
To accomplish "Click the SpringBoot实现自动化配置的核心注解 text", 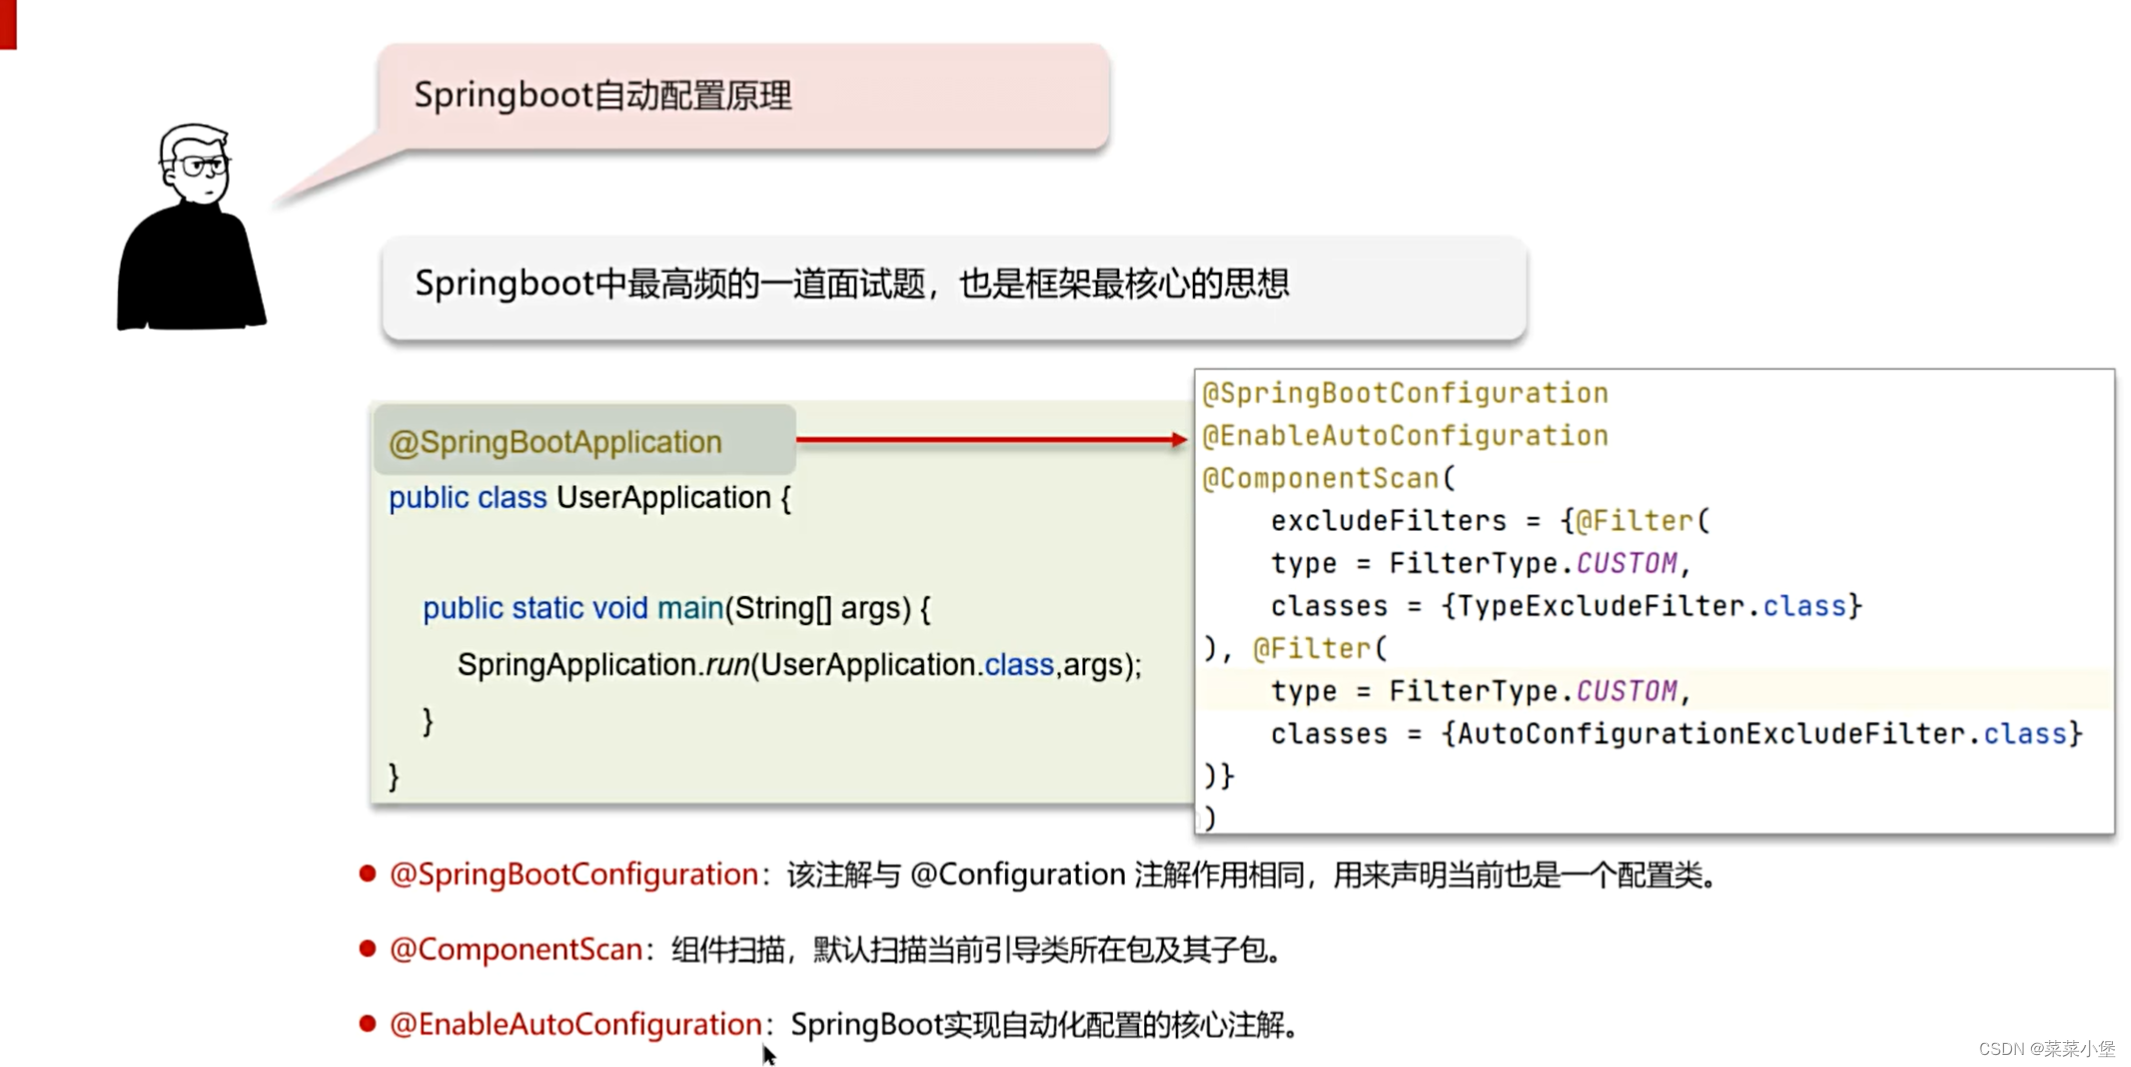I will point(1044,1025).
